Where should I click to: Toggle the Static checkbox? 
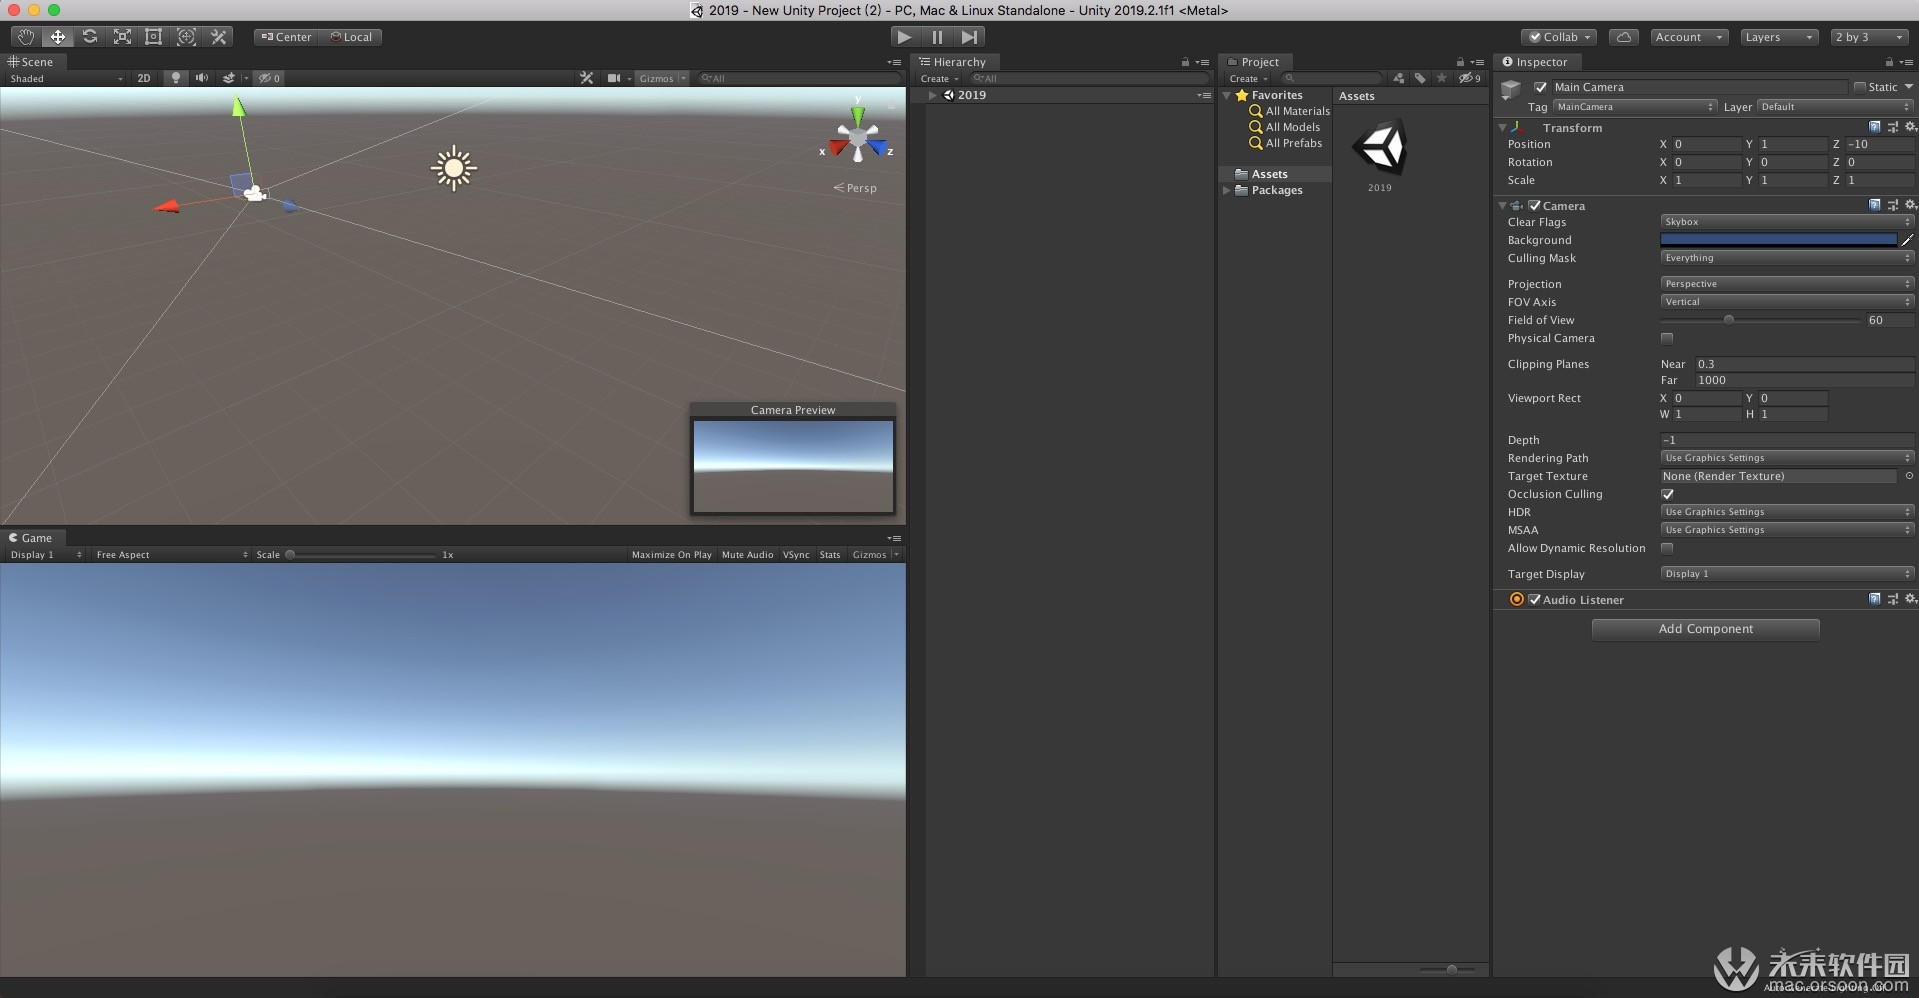1860,87
